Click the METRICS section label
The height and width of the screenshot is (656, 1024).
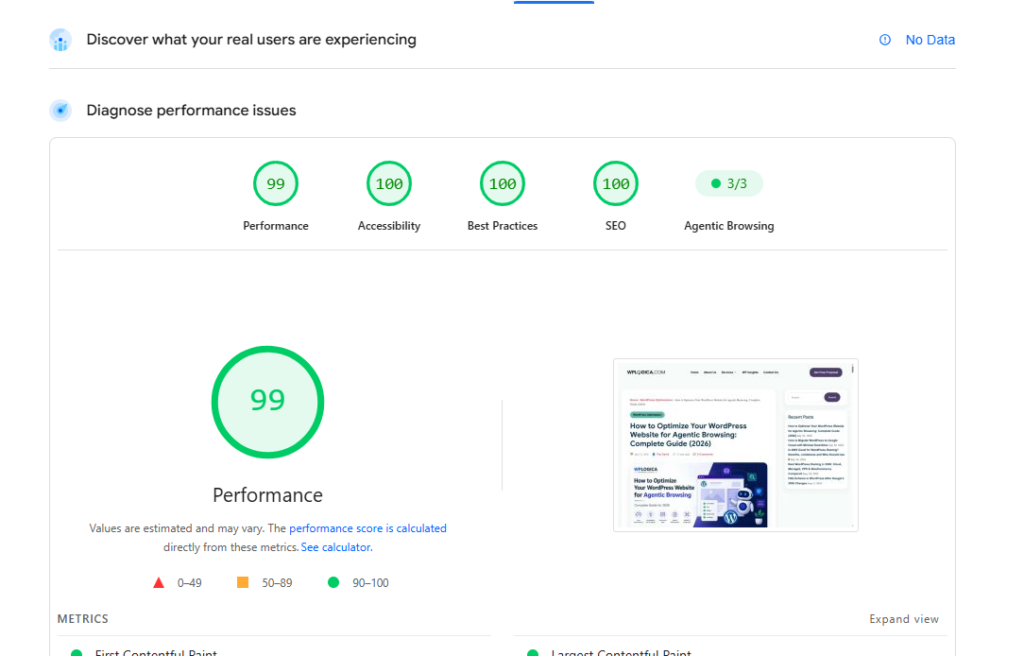83,619
